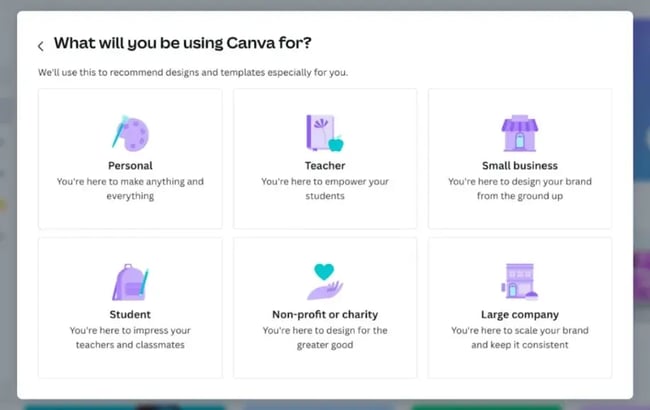Click the Large company building icon
The image size is (650, 410).
(519, 281)
